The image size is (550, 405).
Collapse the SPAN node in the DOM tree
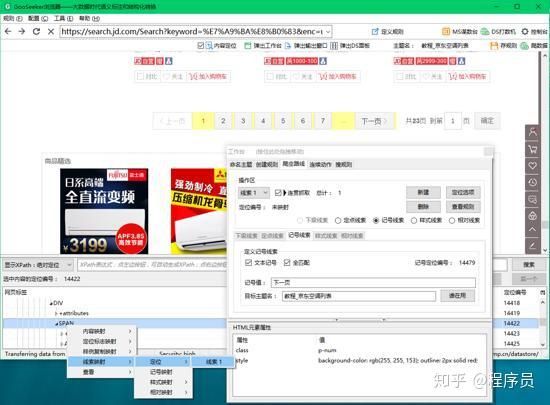[56, 323]
